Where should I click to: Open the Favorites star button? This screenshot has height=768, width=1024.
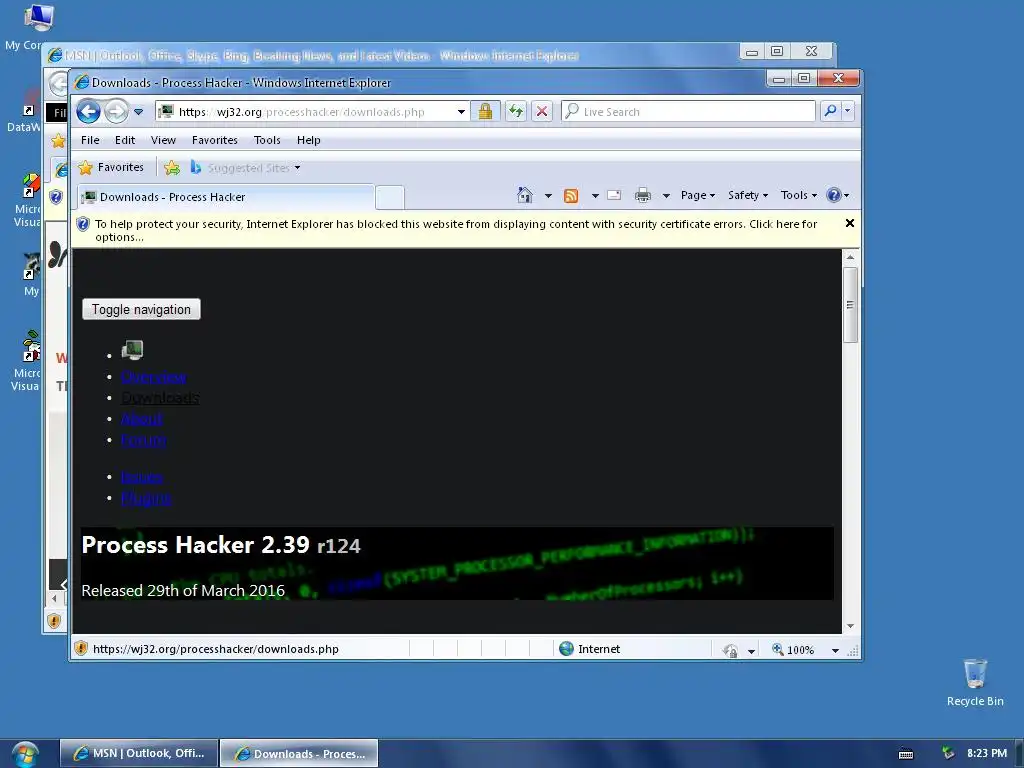(x=111, y=167)
